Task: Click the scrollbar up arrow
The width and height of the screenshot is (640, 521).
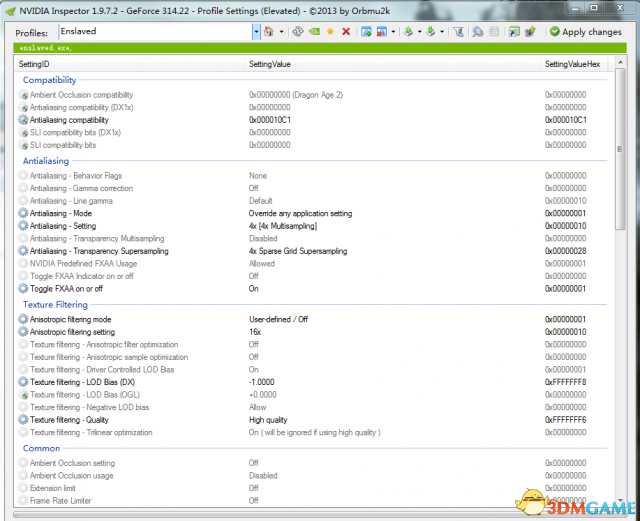Action: click(620, 62)
